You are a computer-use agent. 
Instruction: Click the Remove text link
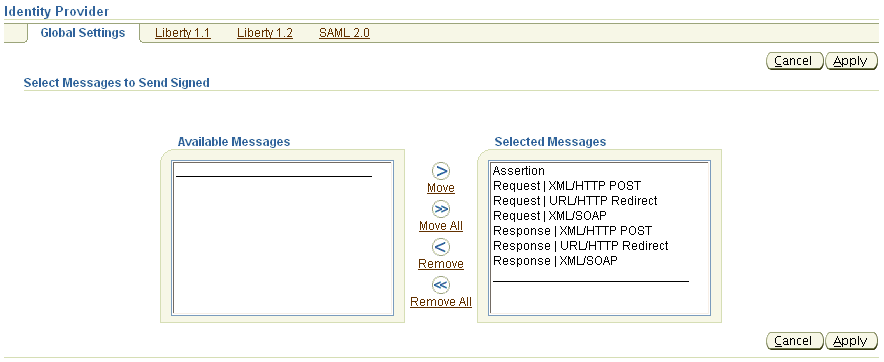pyautogui.click(x=441, y=263)
